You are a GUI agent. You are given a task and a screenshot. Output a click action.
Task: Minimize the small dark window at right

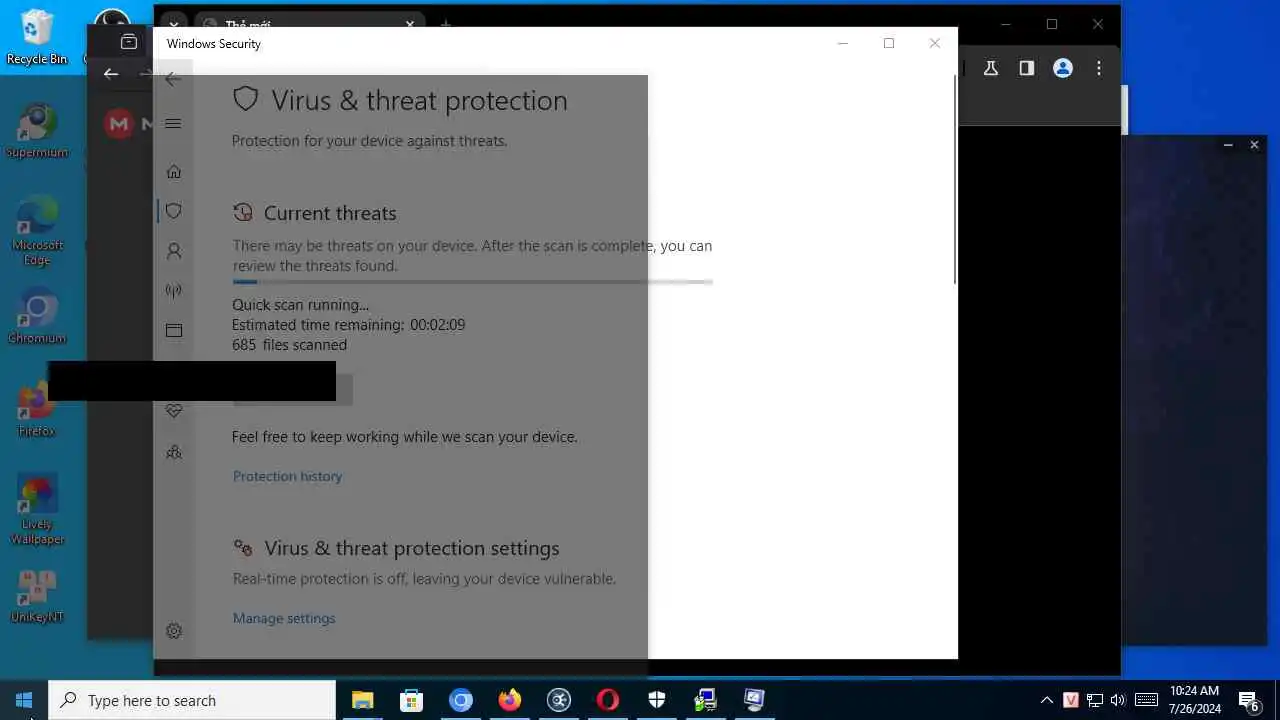(x=1228, y=145)
